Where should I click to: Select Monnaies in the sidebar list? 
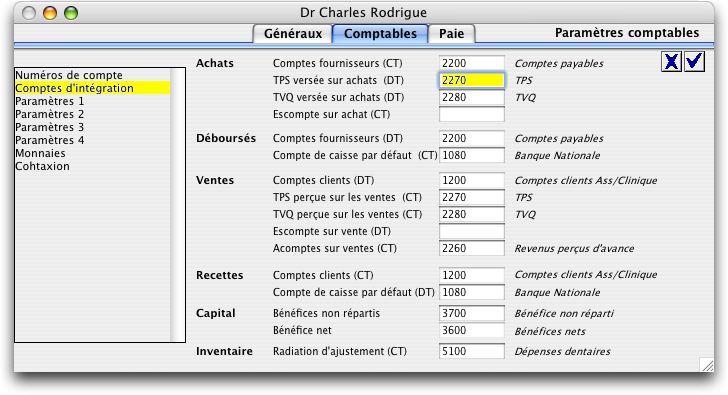point(92,153)
